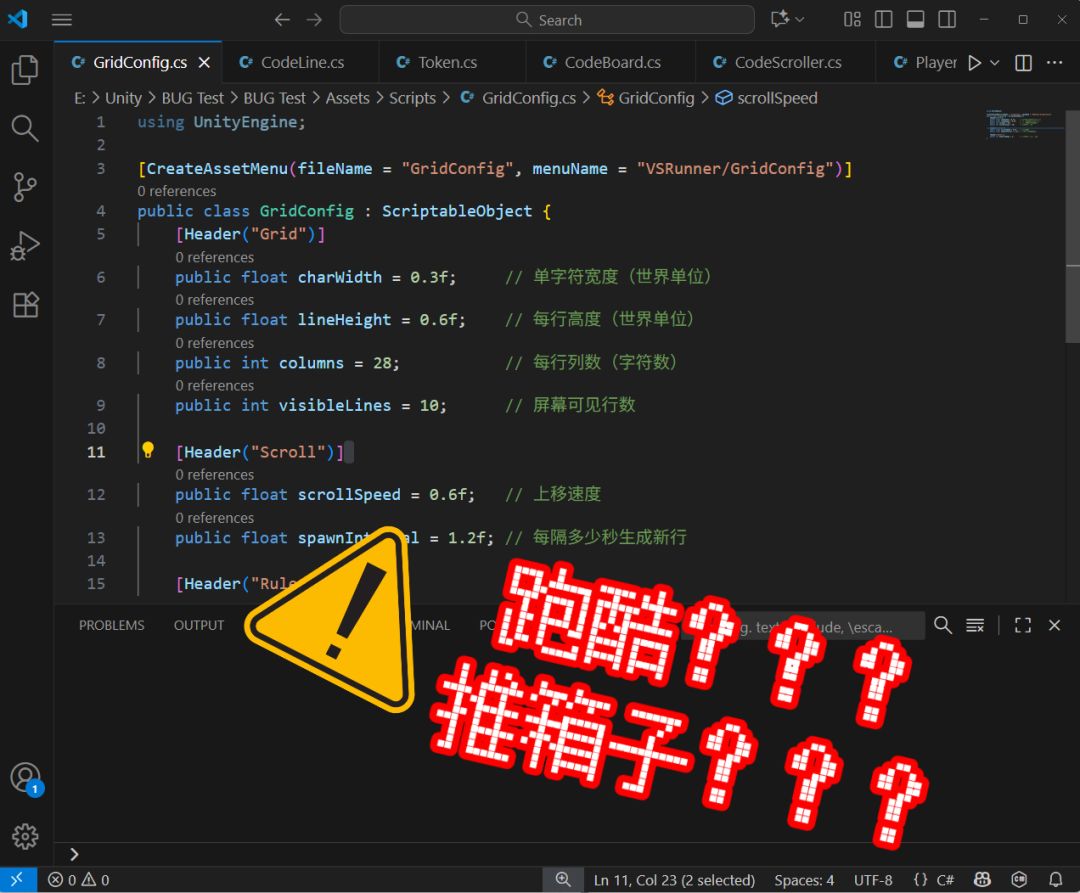Image resolution: width=1080 pixels, height=893 pixels.
Task: Open the hamburger application menu
Action: pyautogui.click(x=62, y=20)
